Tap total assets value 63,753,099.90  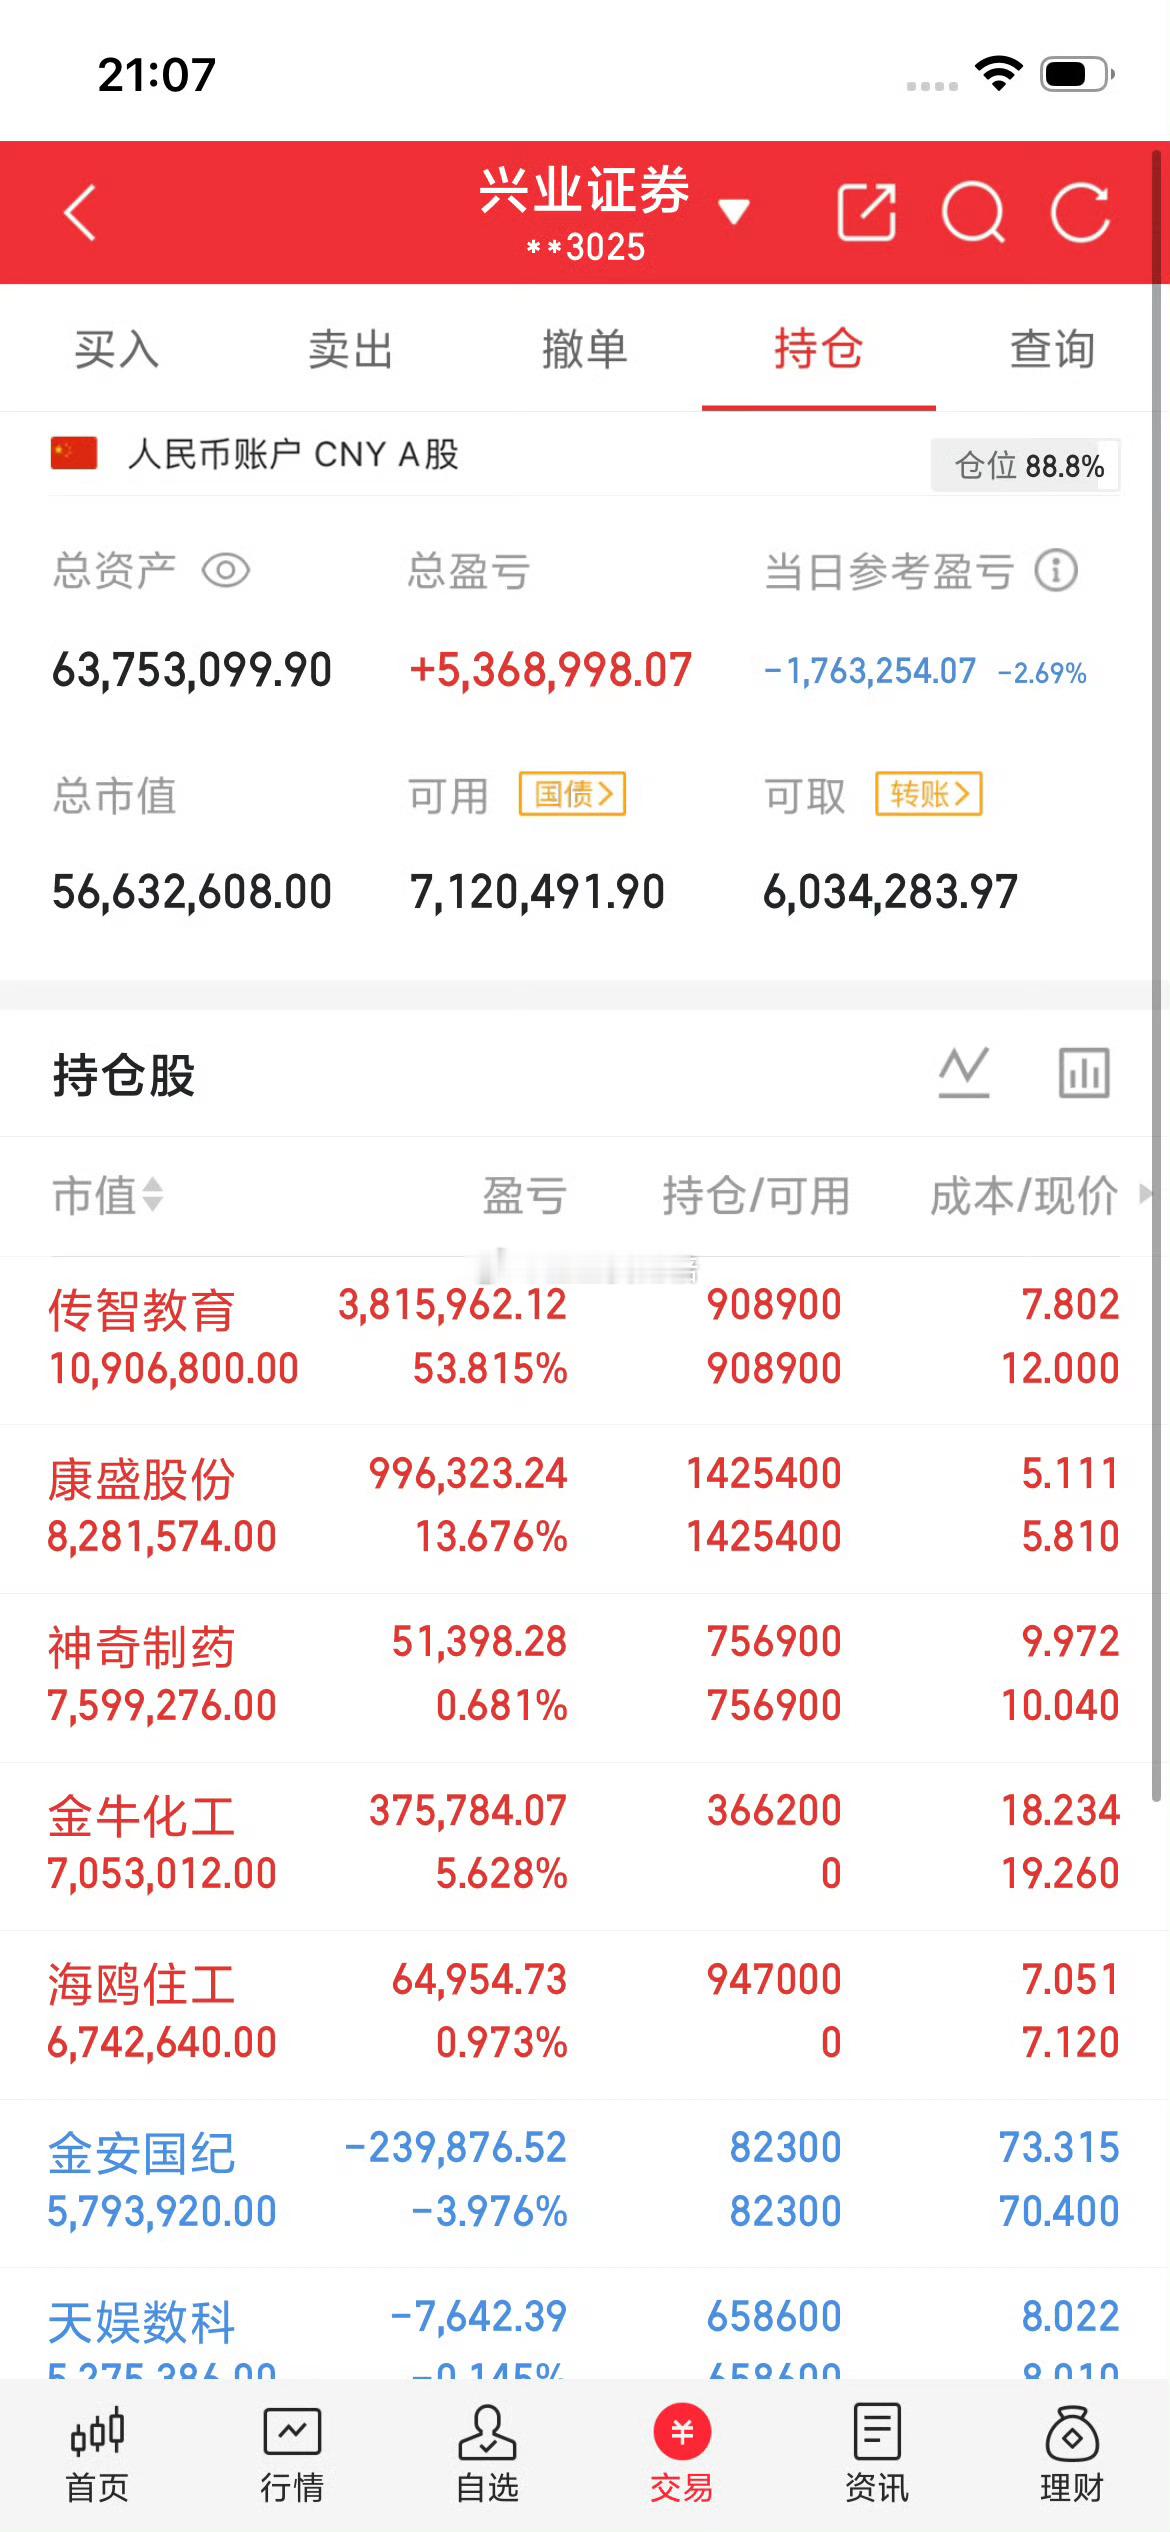[x=192, y=670]
